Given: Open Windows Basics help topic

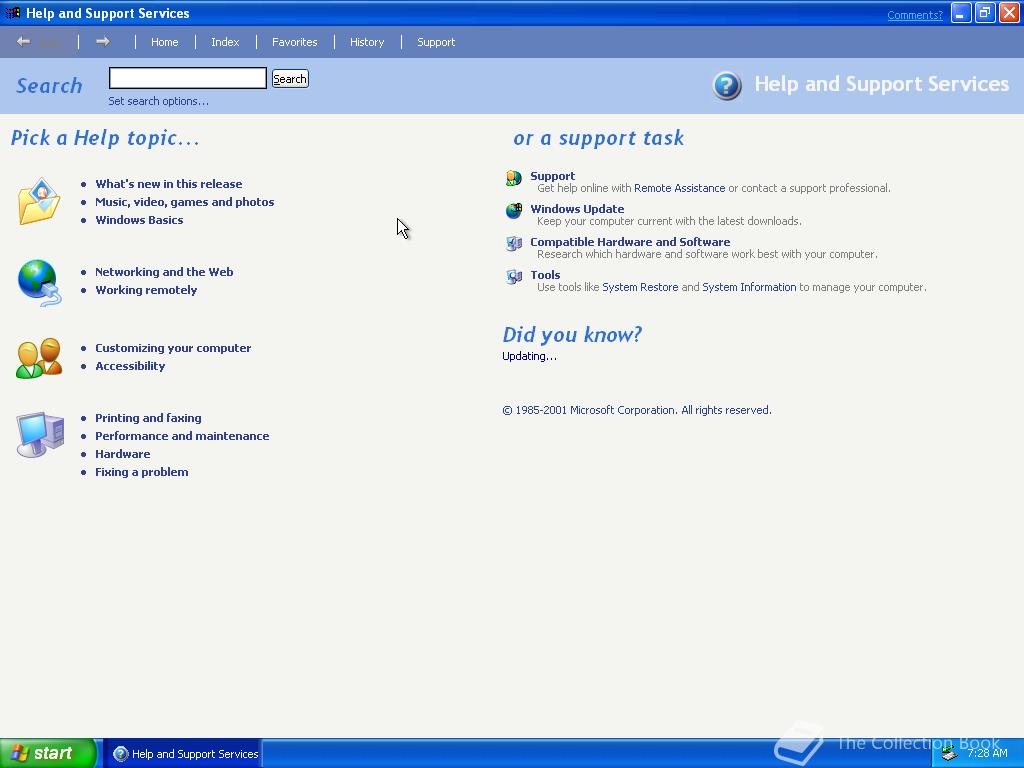Looking at the screenshot, I should click(139, 220).
